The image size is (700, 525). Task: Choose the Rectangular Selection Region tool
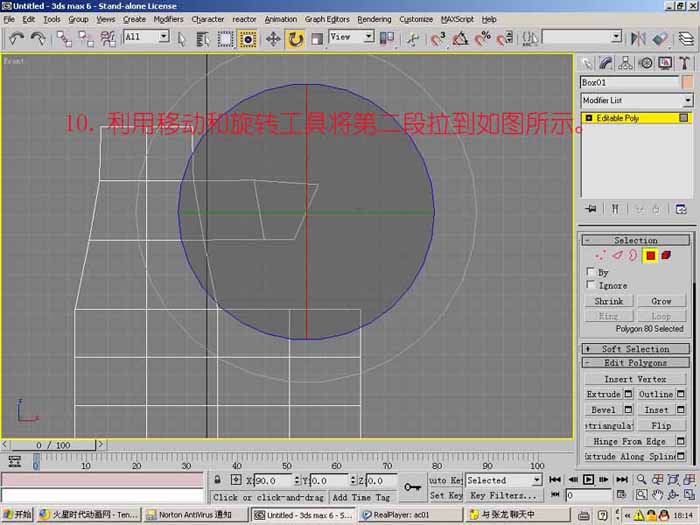(225, 39)
